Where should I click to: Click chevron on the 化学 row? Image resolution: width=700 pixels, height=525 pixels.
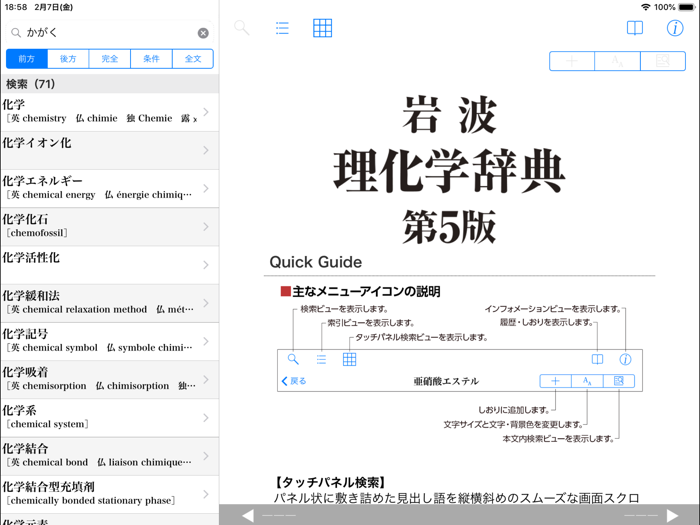point(206,112)
